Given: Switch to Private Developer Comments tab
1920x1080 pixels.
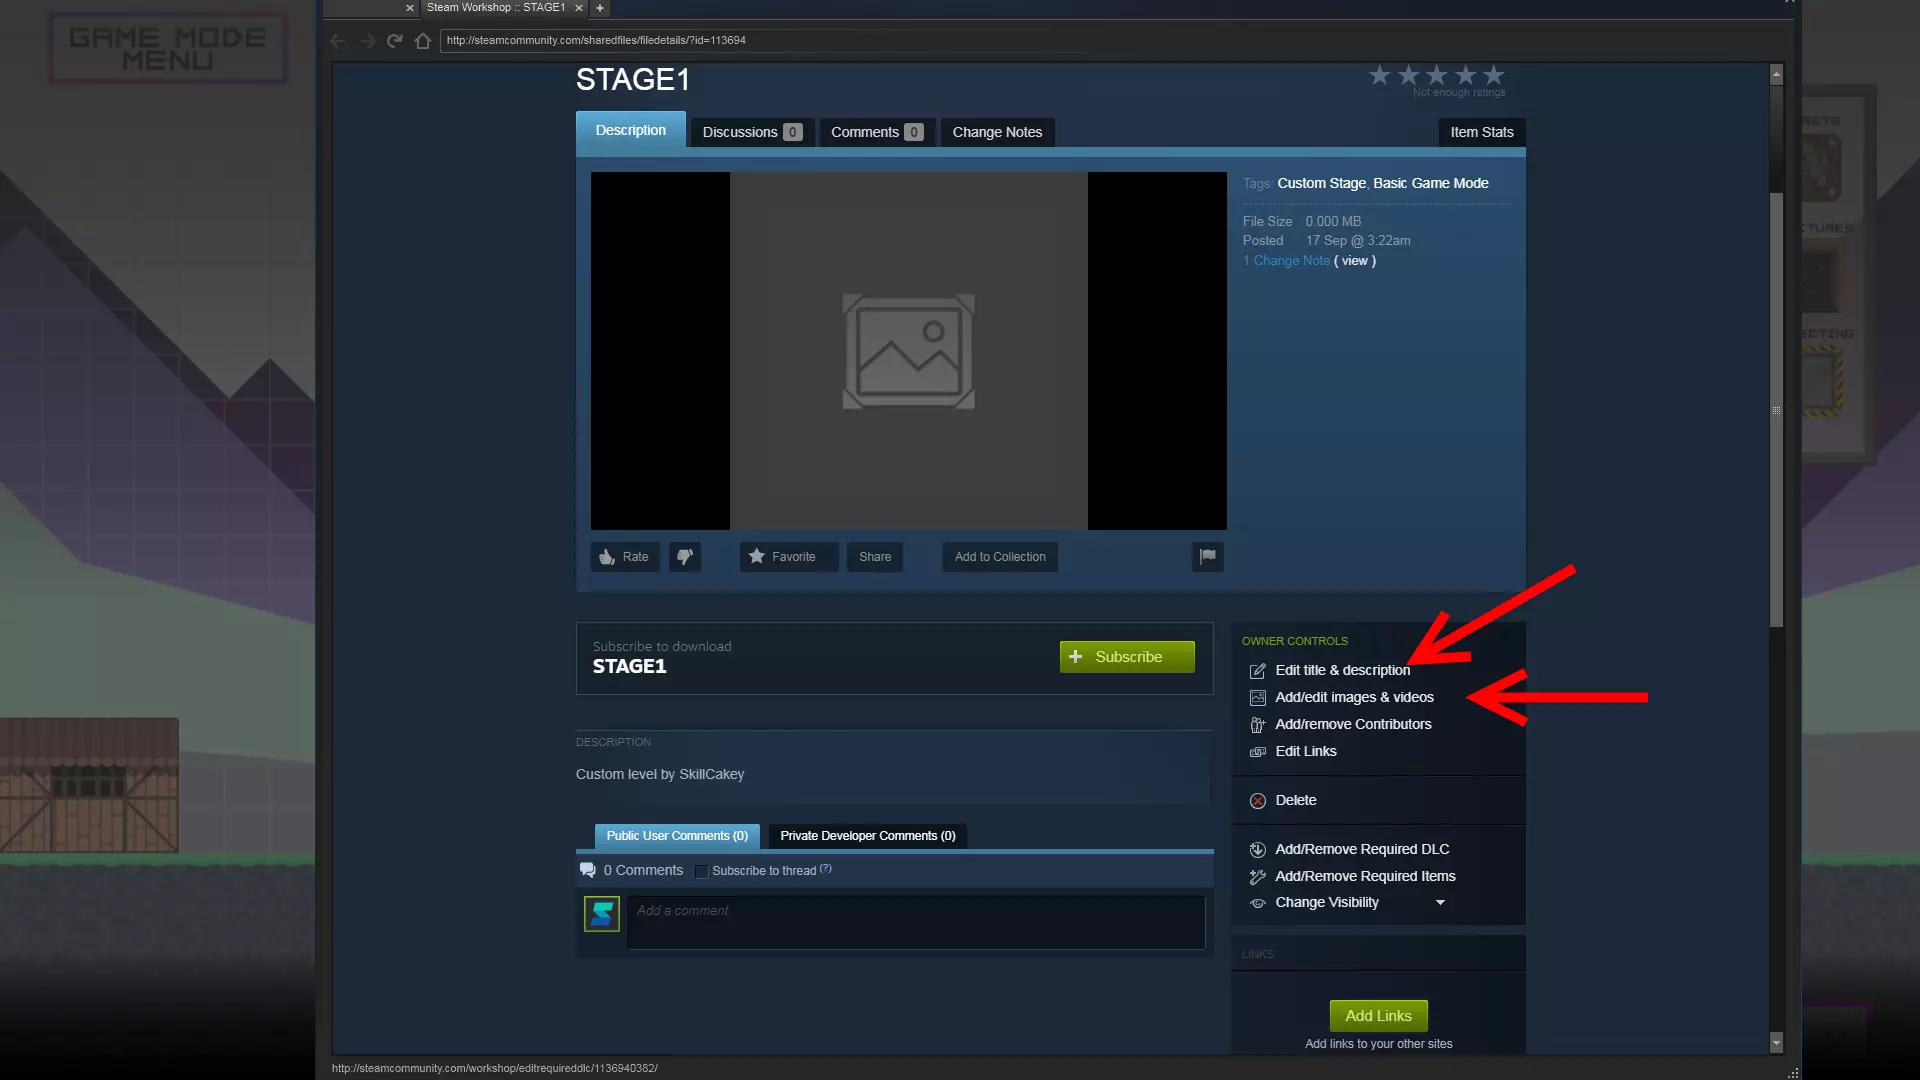Looking at the screenshot, I should point(867,836).
